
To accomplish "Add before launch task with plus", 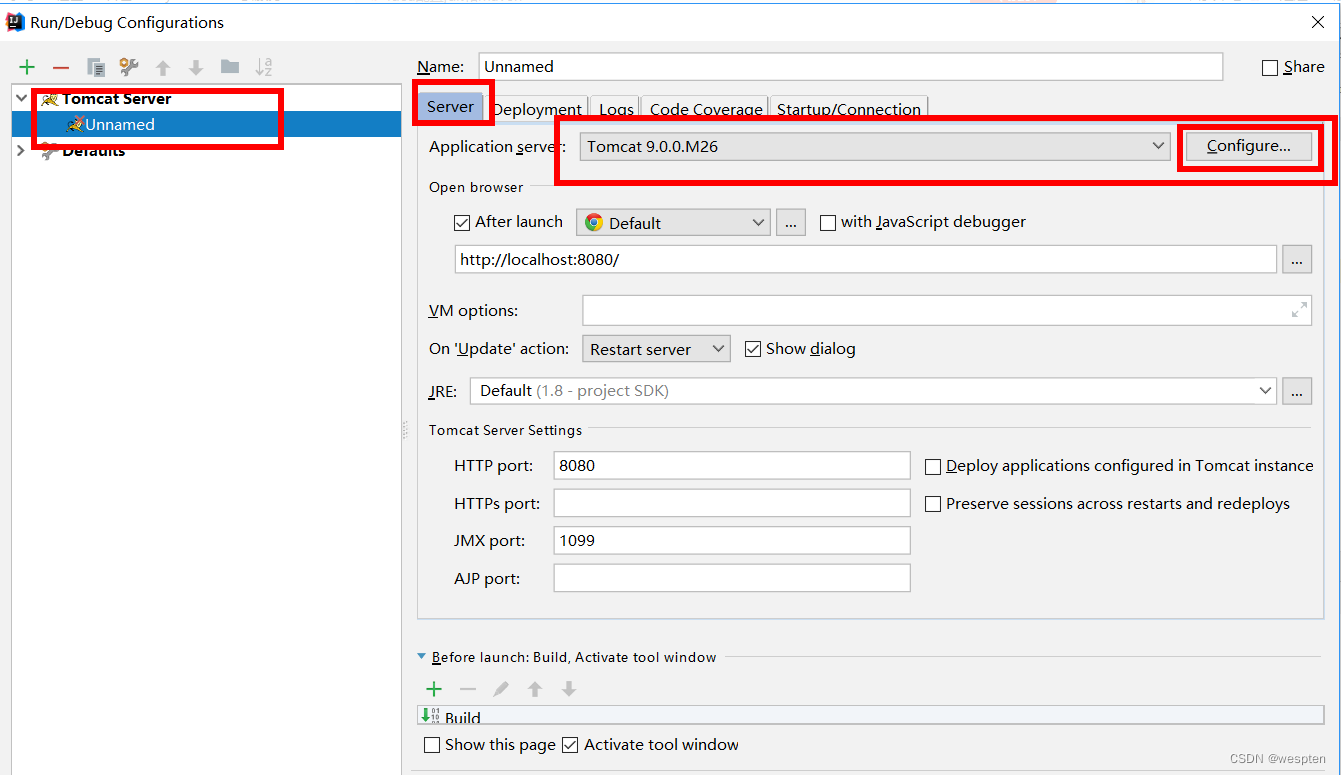I will [x=434, y=689].
